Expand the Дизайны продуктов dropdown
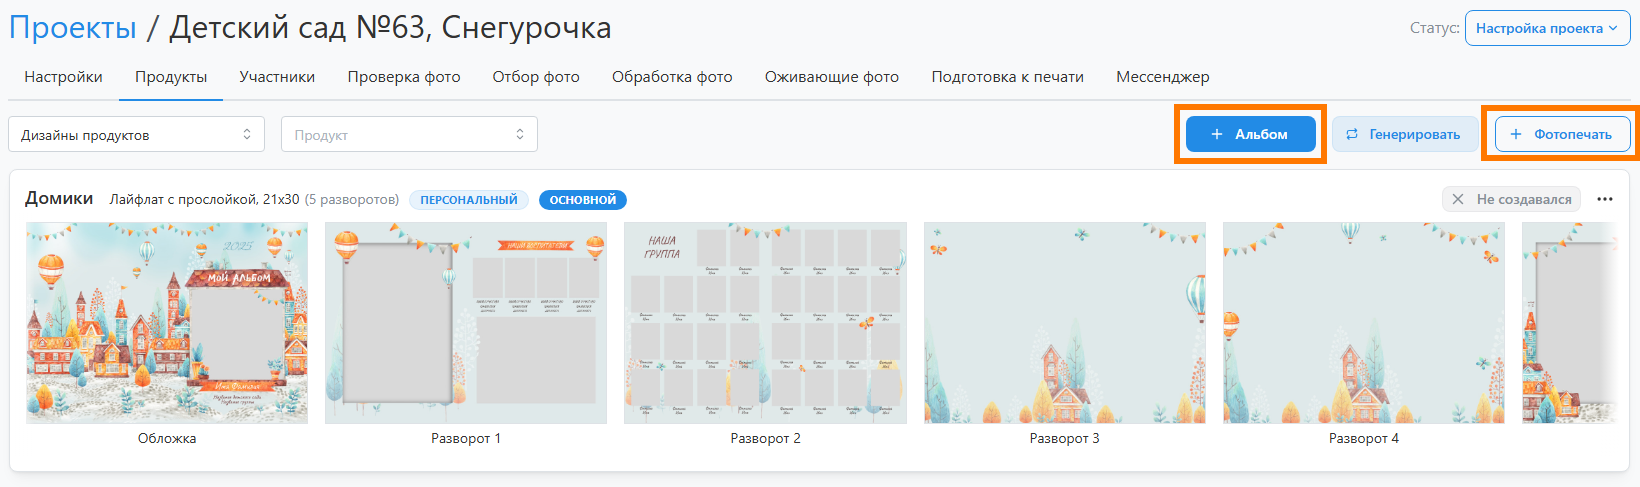This screenshot has height=487, width=1640. click(x=136, y=135)
